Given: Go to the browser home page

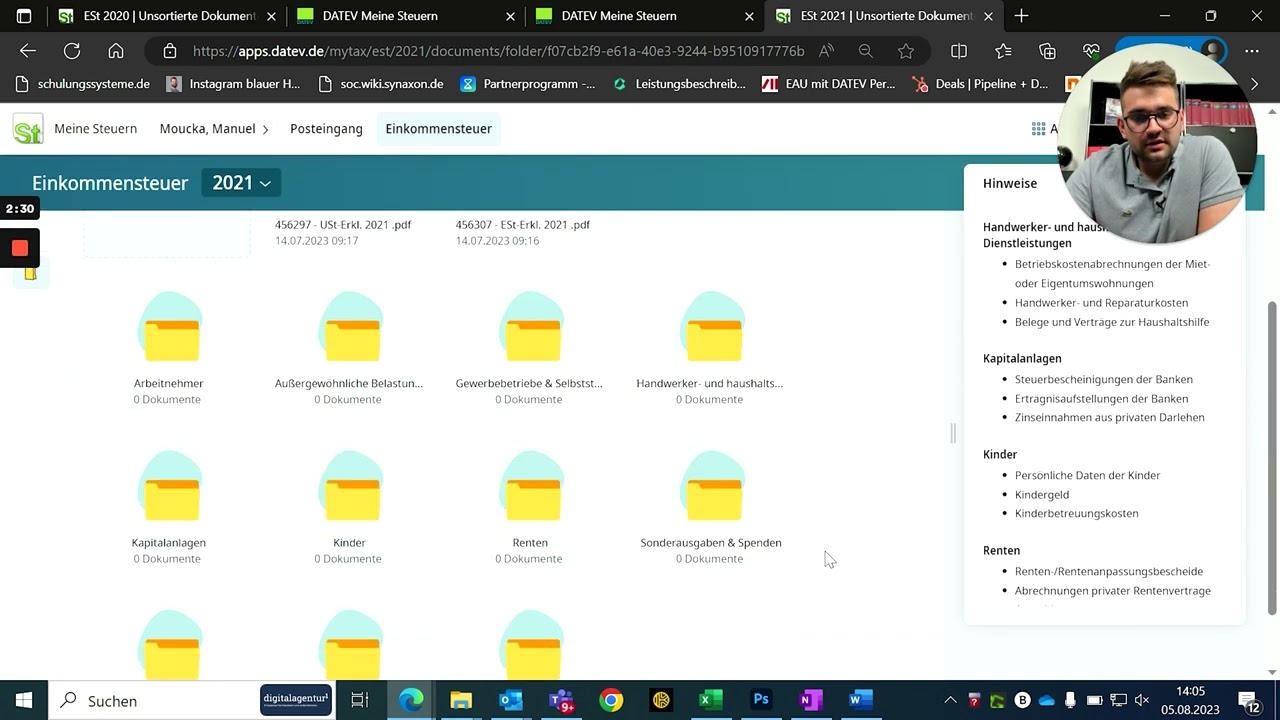Looking at the screenshot, I should coord(116,51).
